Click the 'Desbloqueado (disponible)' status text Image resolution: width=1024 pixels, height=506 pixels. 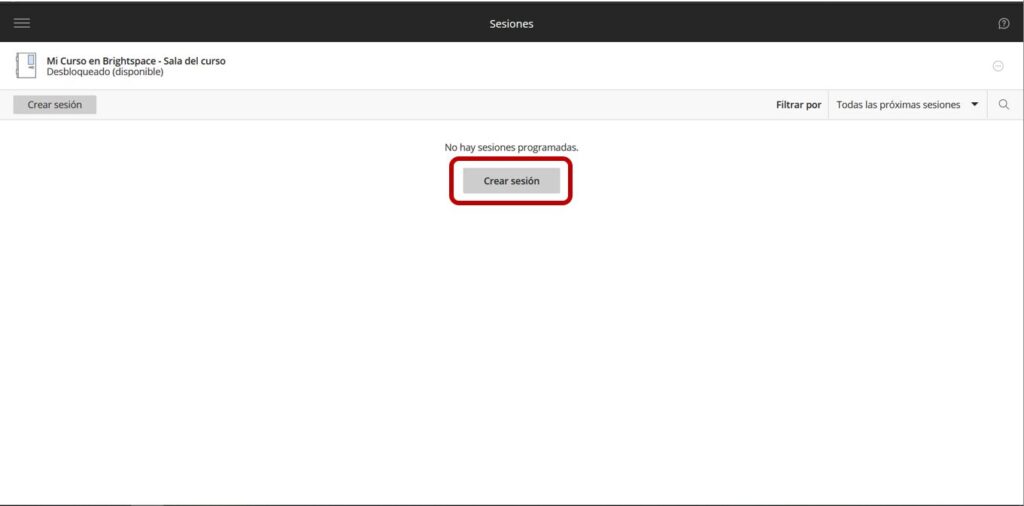(x=105, y=72)
